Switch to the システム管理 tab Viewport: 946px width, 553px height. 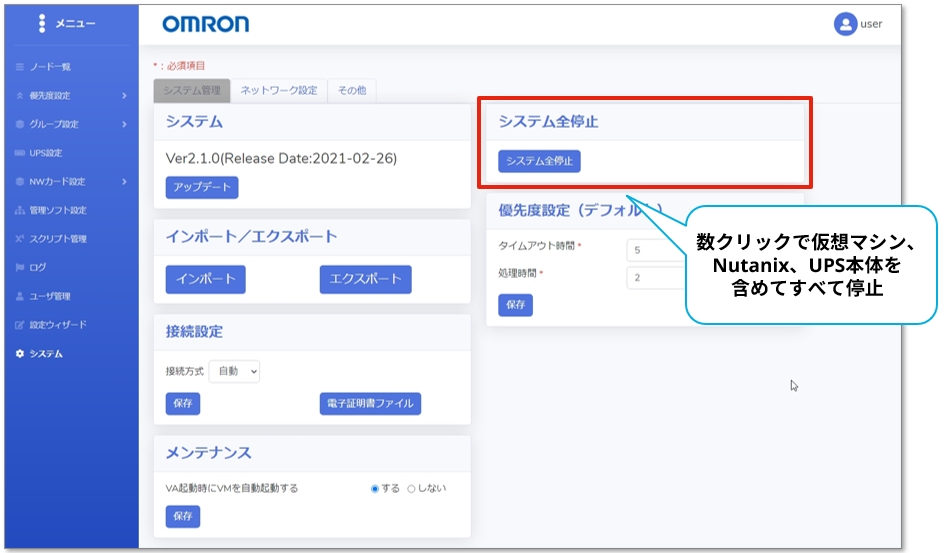192,90
